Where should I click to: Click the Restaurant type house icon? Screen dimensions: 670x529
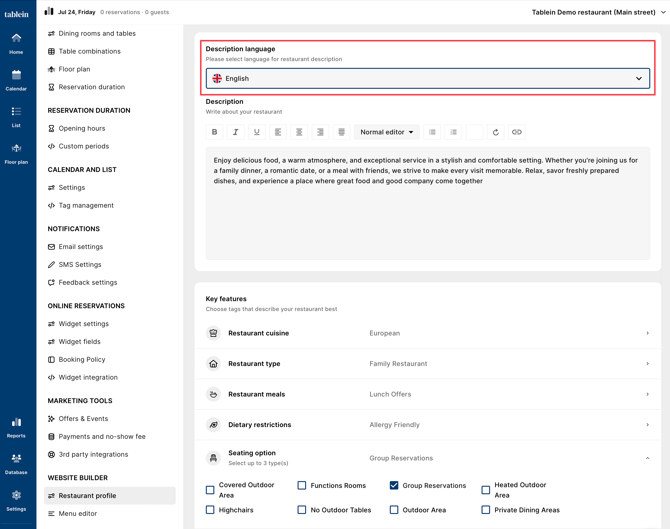point(213,364)
